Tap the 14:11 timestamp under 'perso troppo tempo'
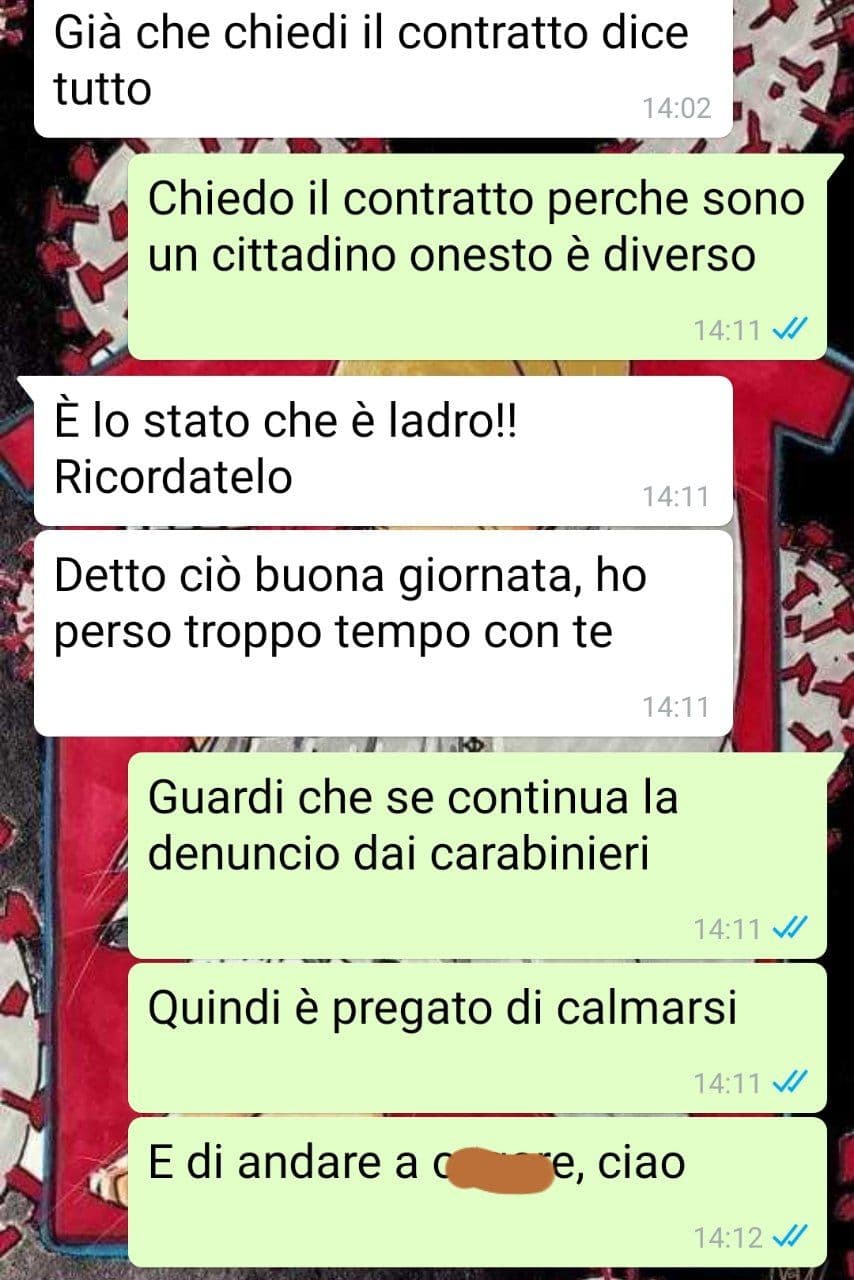Viewport: 854px width, 1280px height. click(x=675, y=707)
